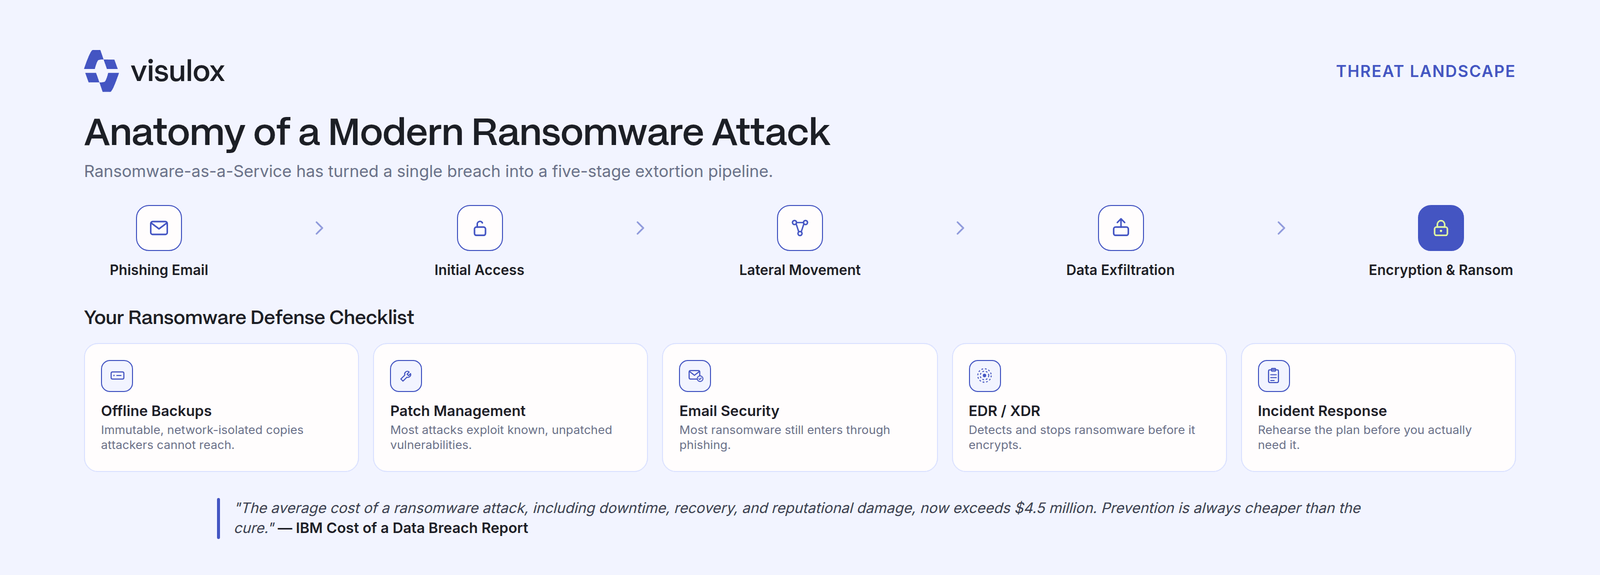Viewport: 1600px width, 575px height.
Task: Click the Incident Response clipboard icon
Action: (1274, 376)
